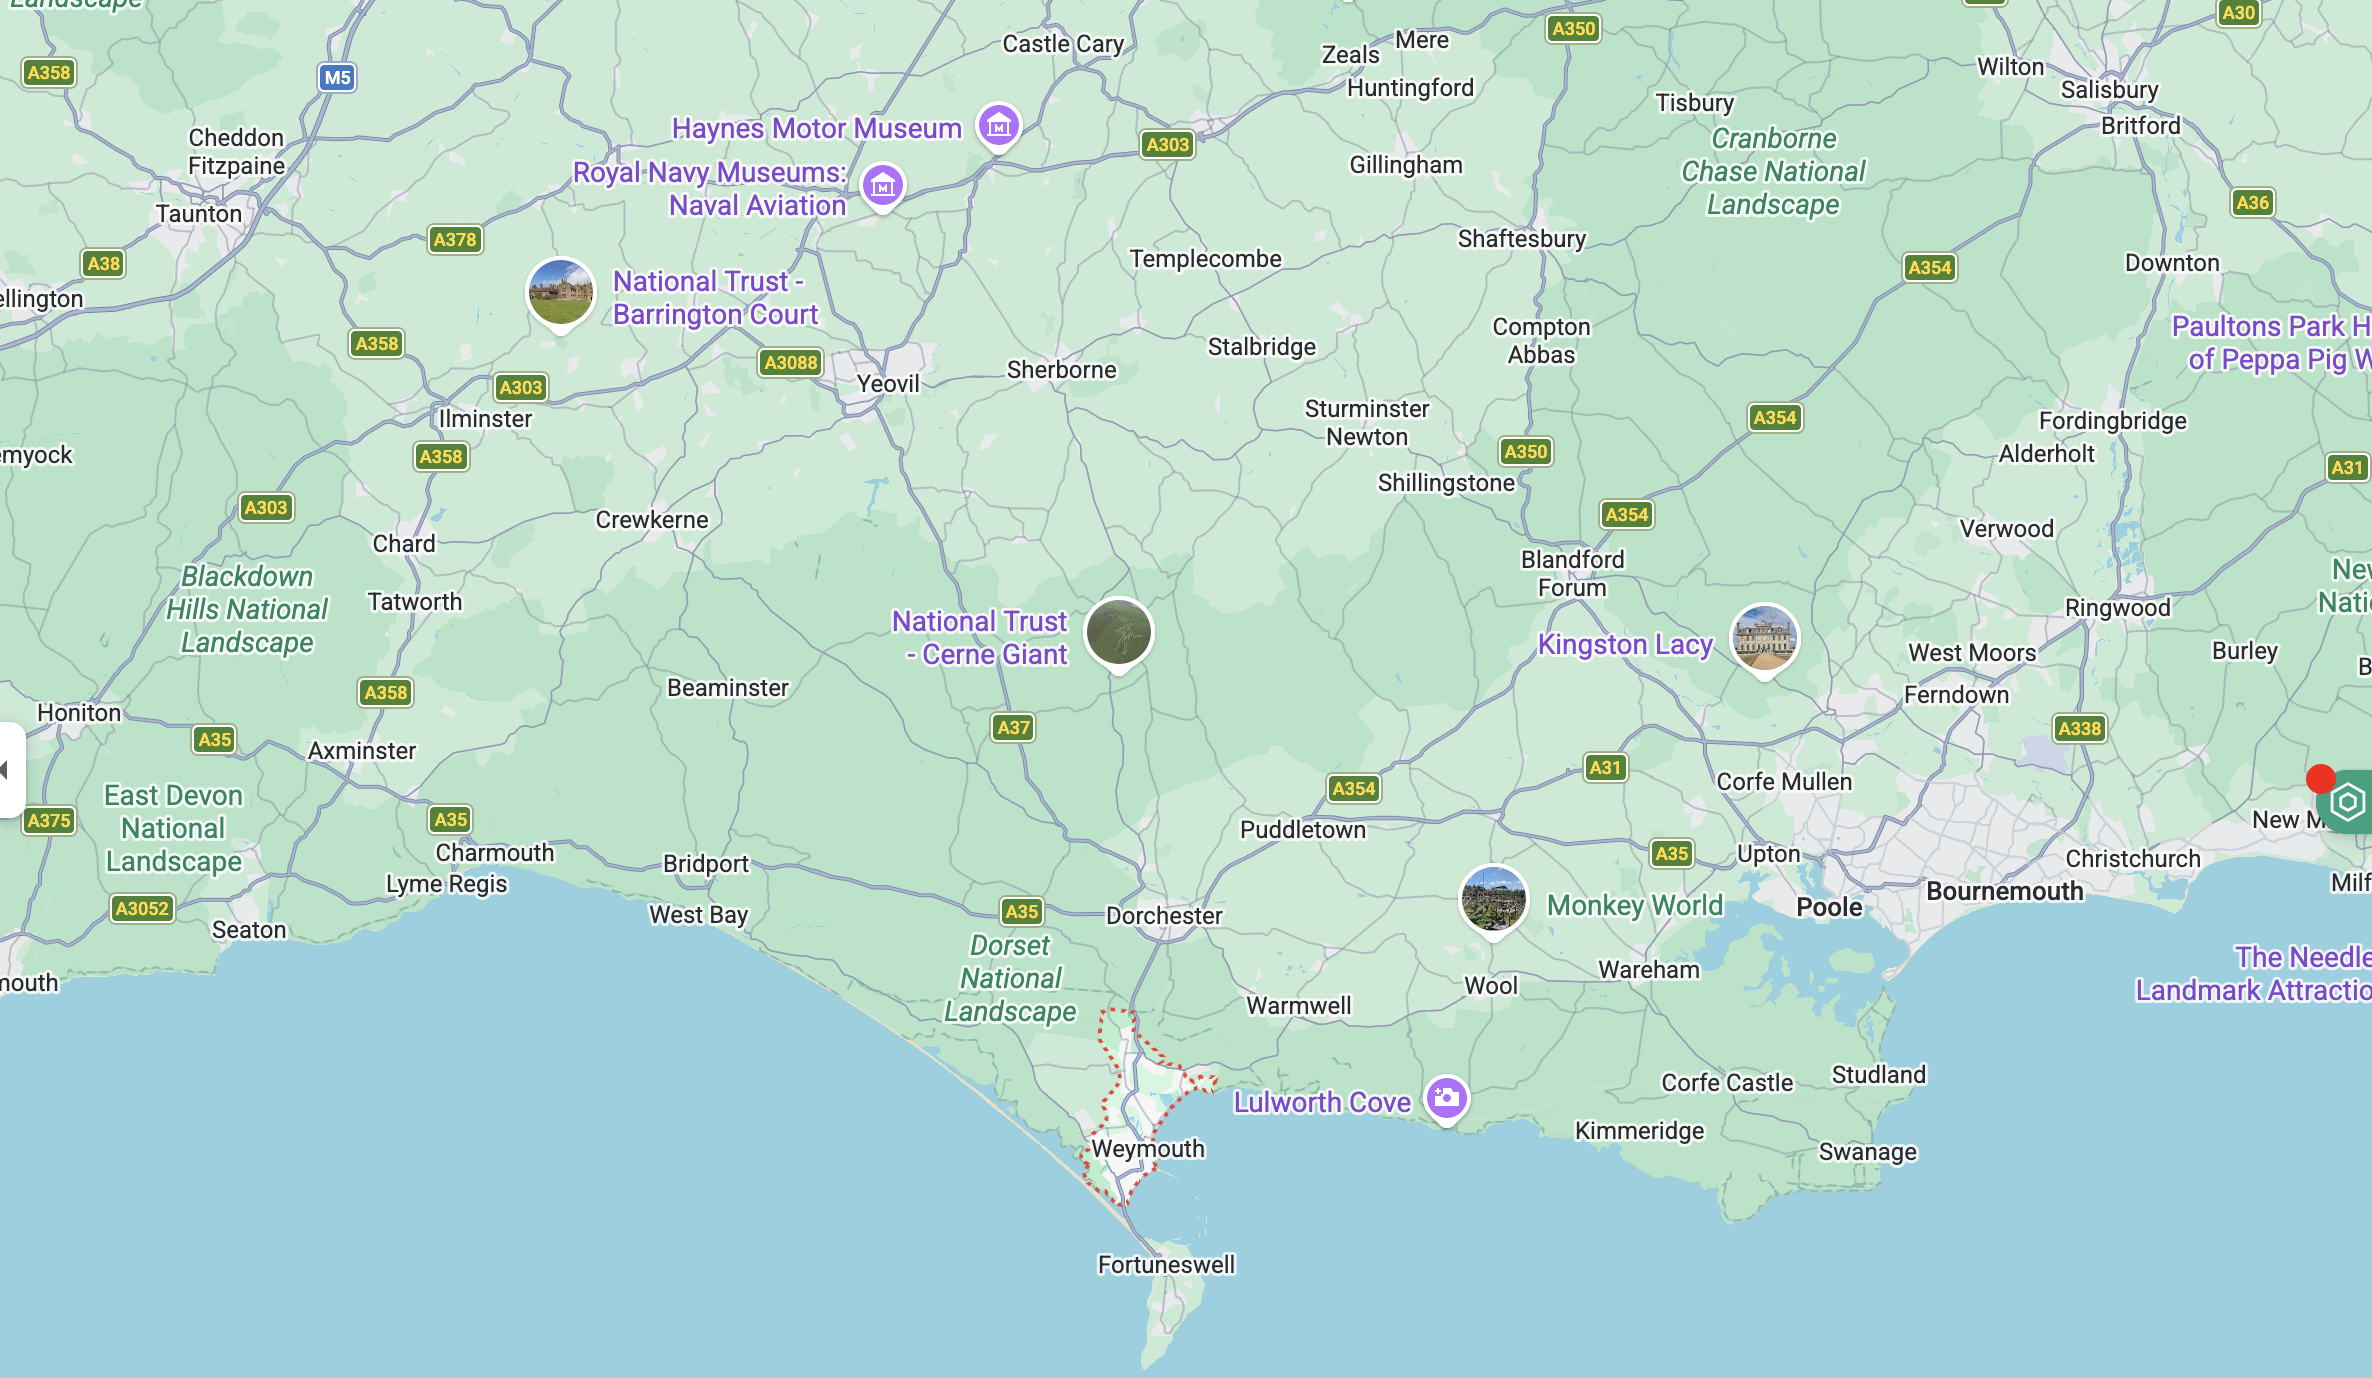Click the Castle Cary label

point(1064,44)
